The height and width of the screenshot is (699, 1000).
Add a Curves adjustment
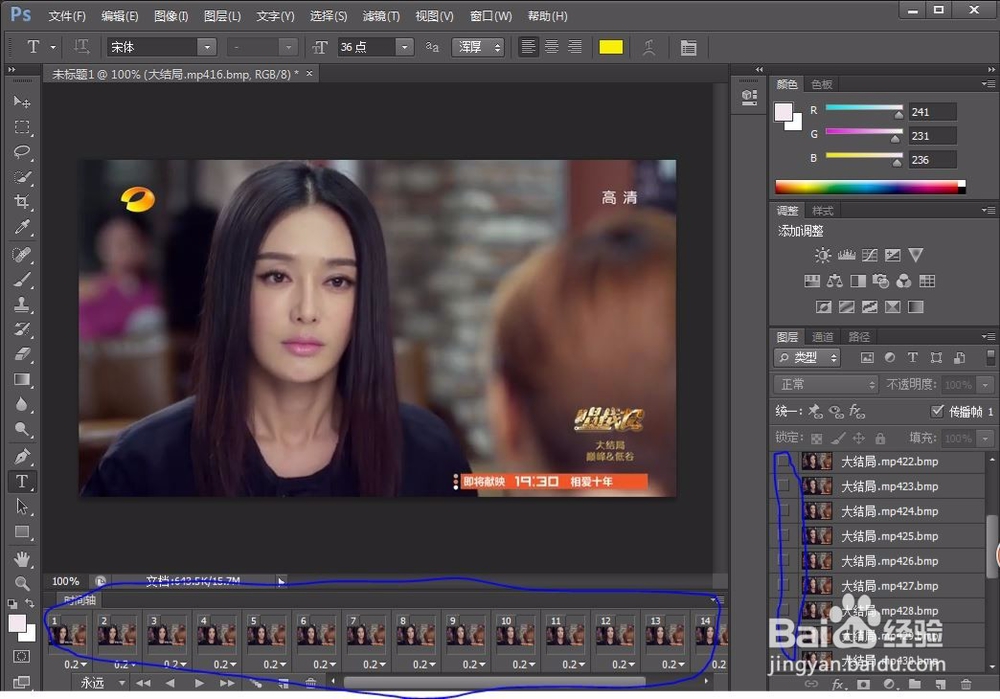(x=869, y=255)
